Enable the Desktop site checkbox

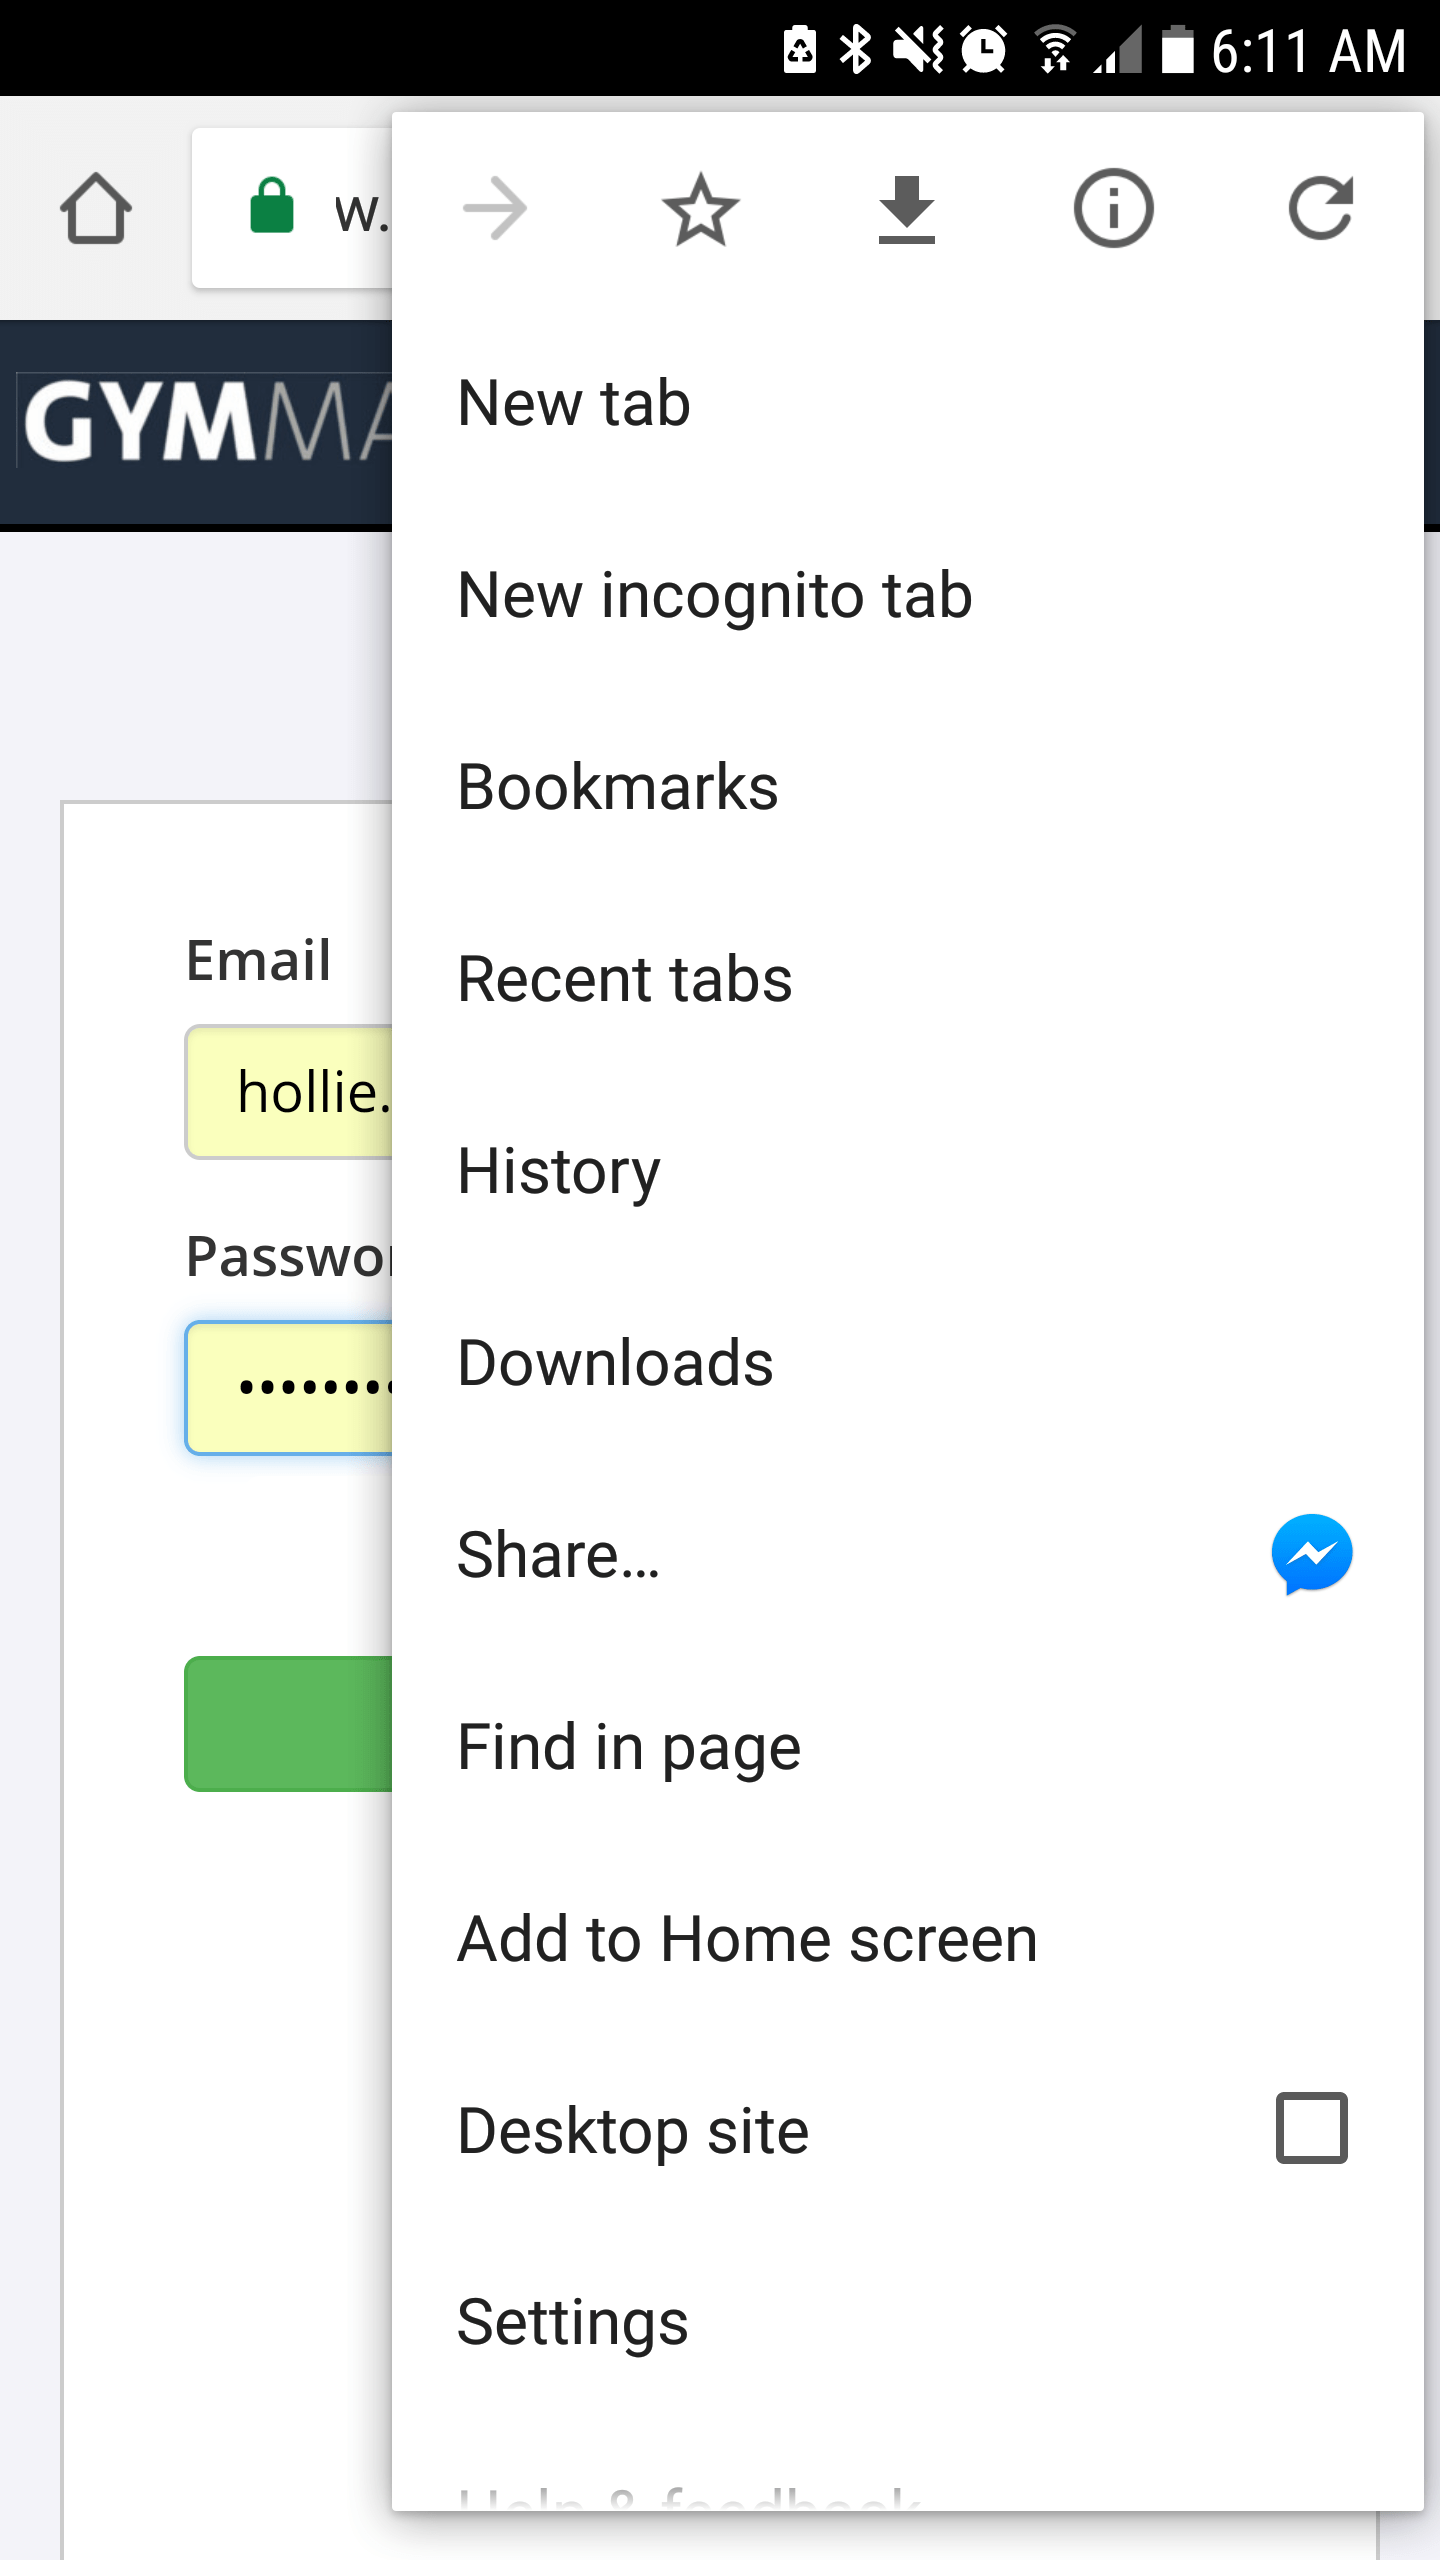coord(1312,2128)
